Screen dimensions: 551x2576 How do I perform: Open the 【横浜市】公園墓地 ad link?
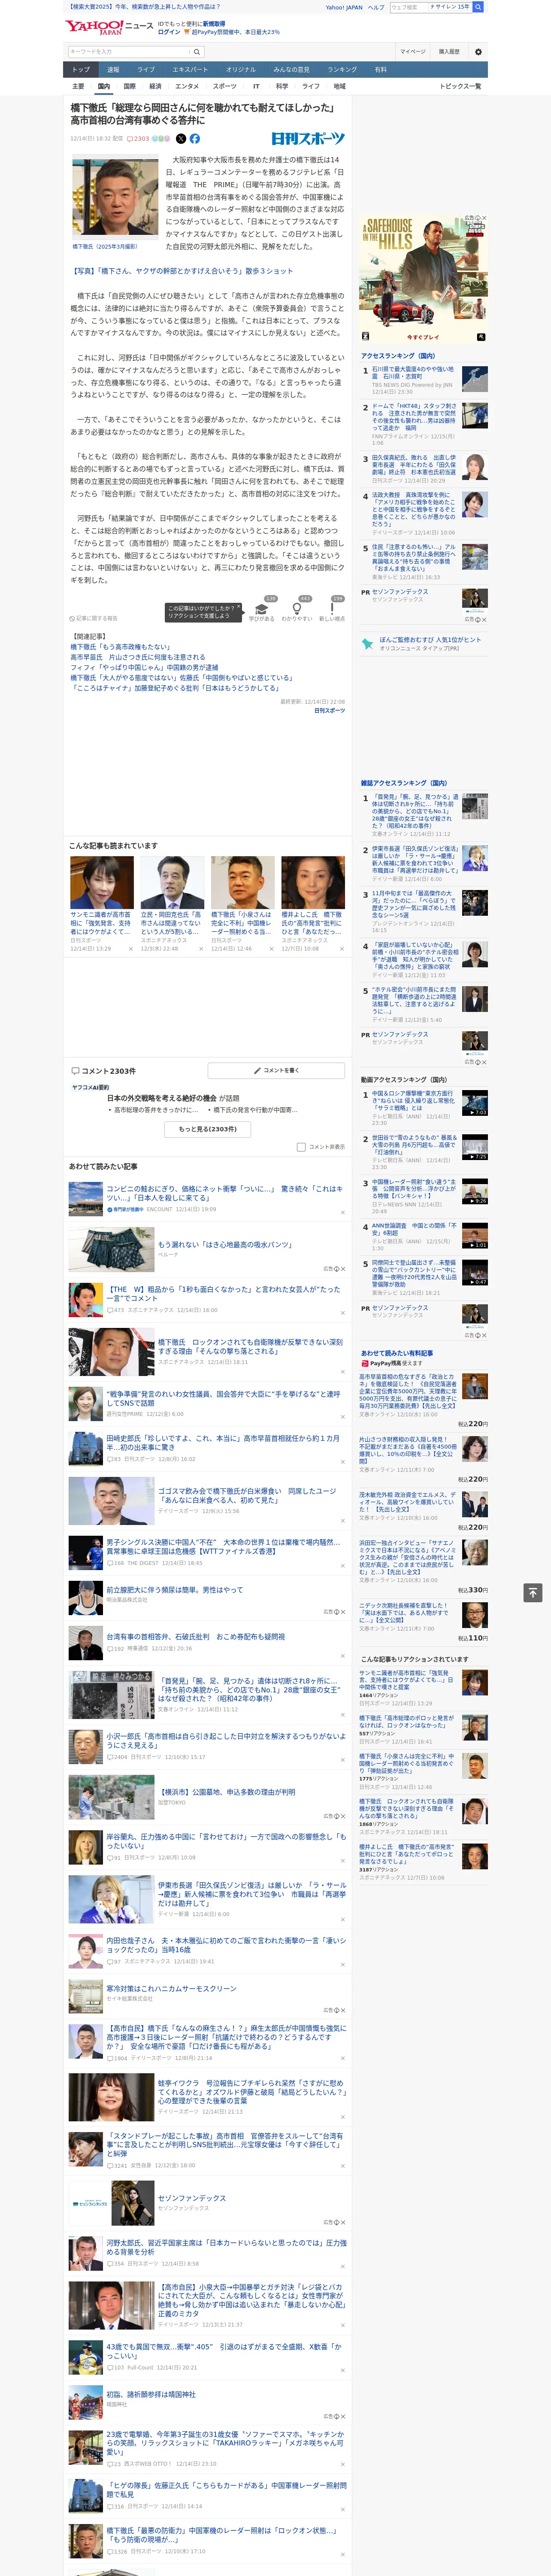click(228, 1792)
